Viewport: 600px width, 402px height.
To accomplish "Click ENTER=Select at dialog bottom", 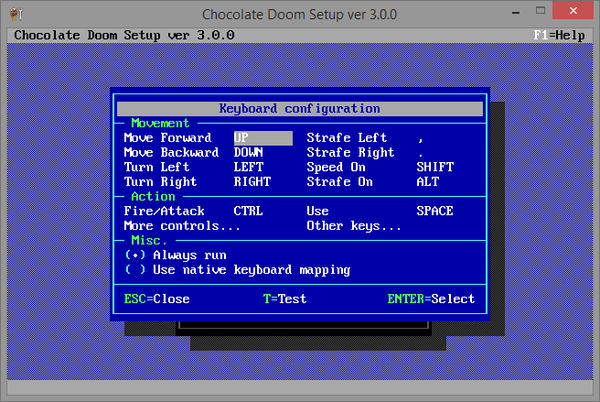I will coord(431,299).
